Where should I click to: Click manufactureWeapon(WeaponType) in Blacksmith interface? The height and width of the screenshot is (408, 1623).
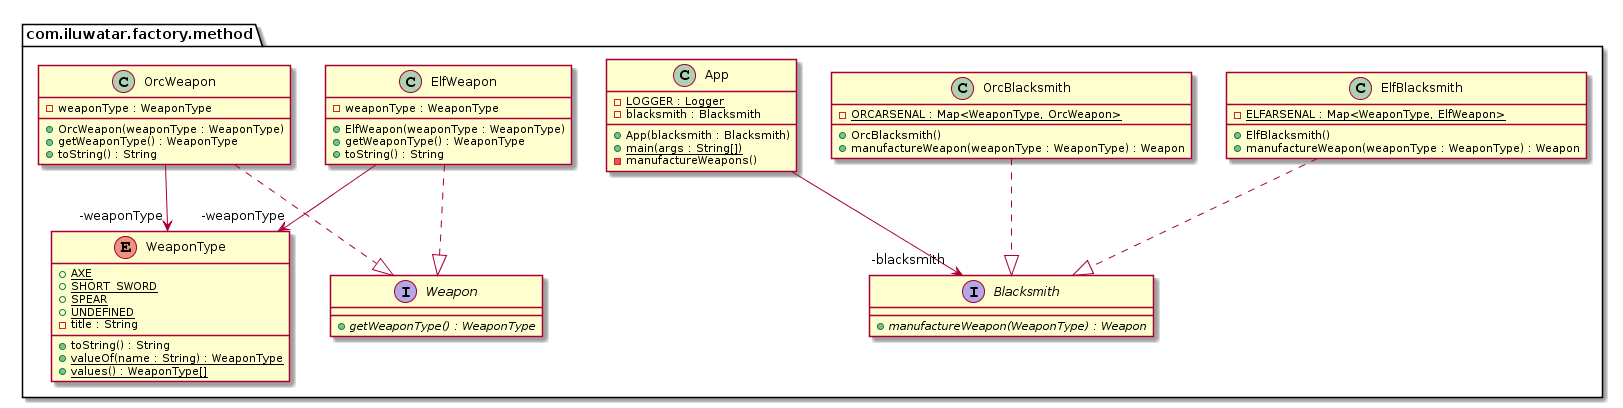1017,326
